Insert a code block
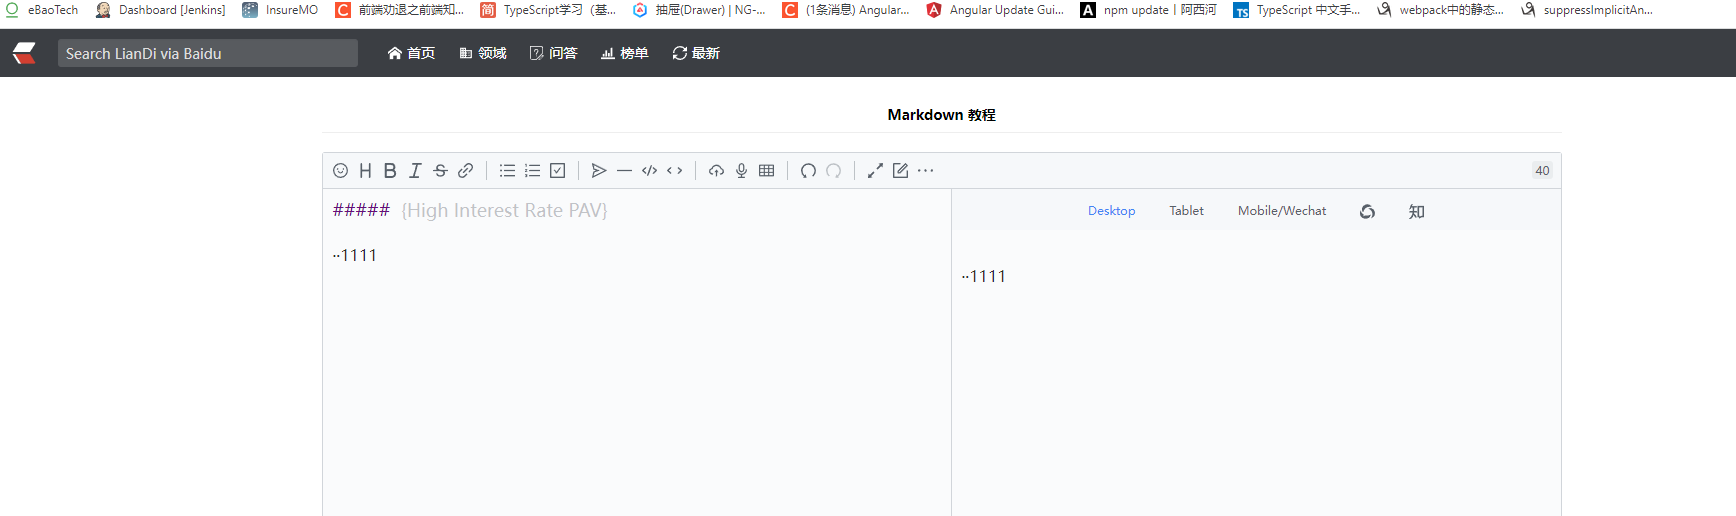 tap(649, 171)
